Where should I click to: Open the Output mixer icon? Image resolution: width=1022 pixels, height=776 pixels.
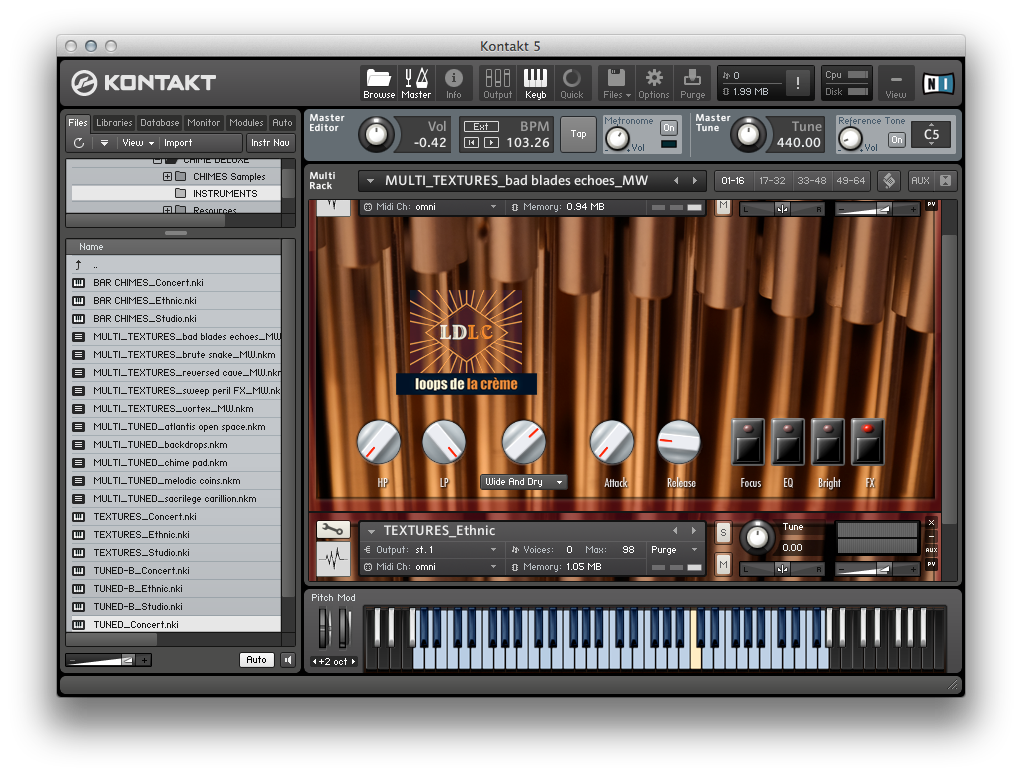coord(497,83)
